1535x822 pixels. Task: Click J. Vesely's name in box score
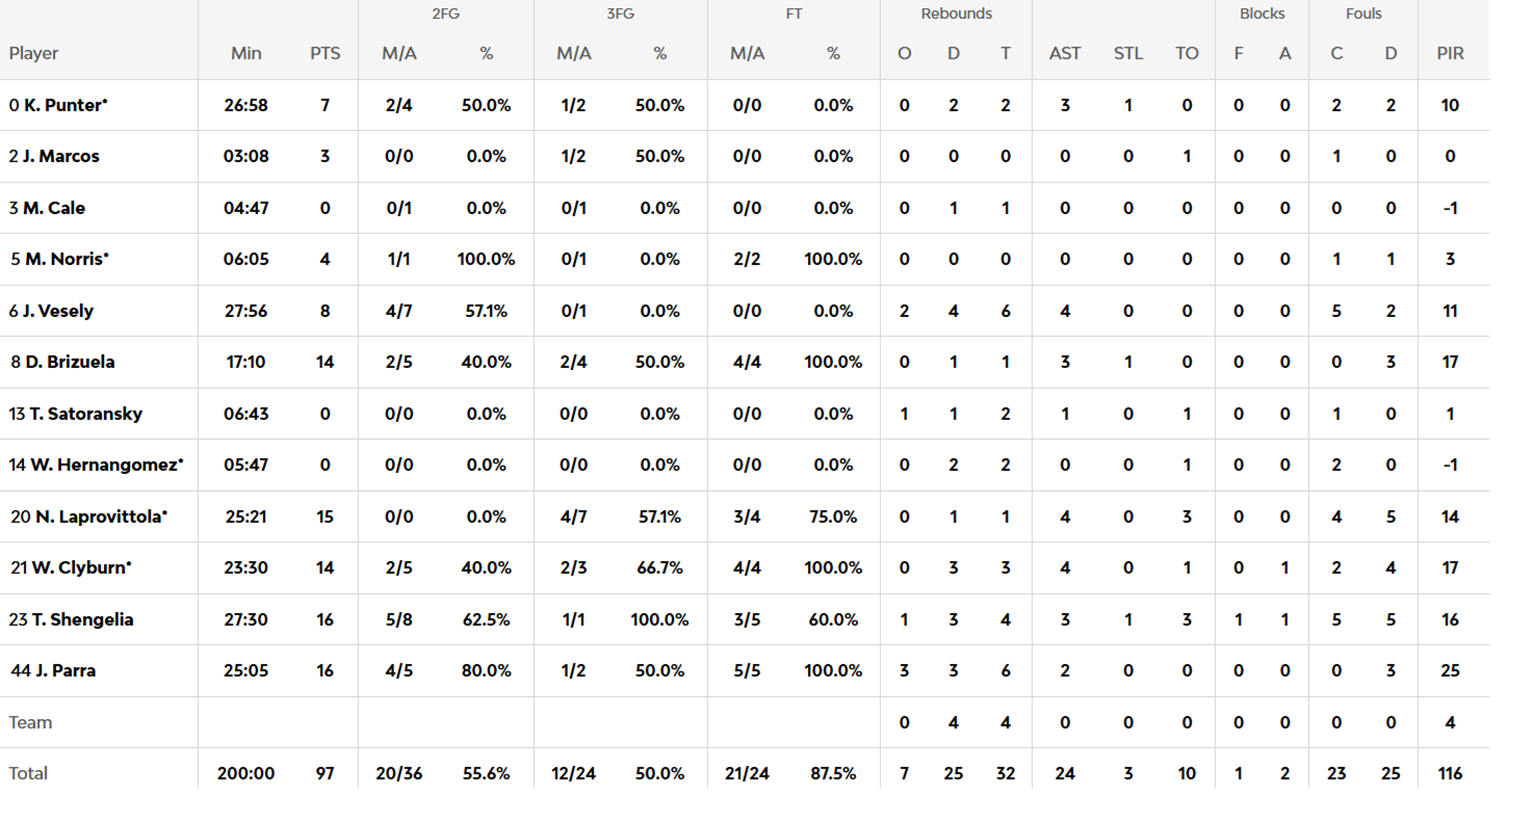tap(58, 311)
